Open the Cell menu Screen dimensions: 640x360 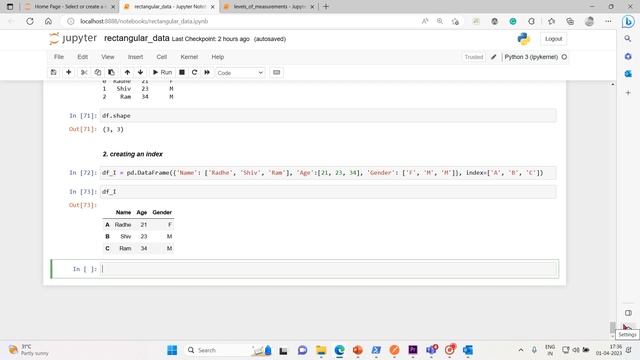162,57
